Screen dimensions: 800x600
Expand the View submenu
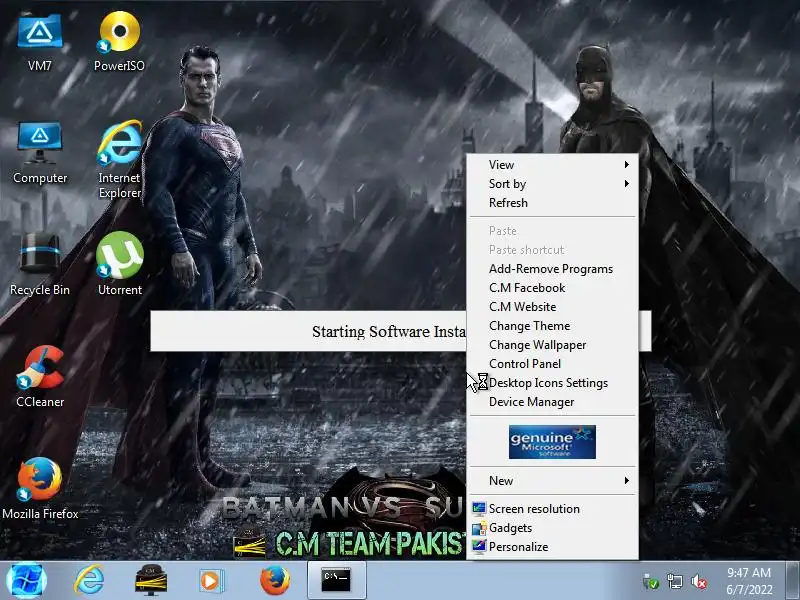[x=553, y=165]
